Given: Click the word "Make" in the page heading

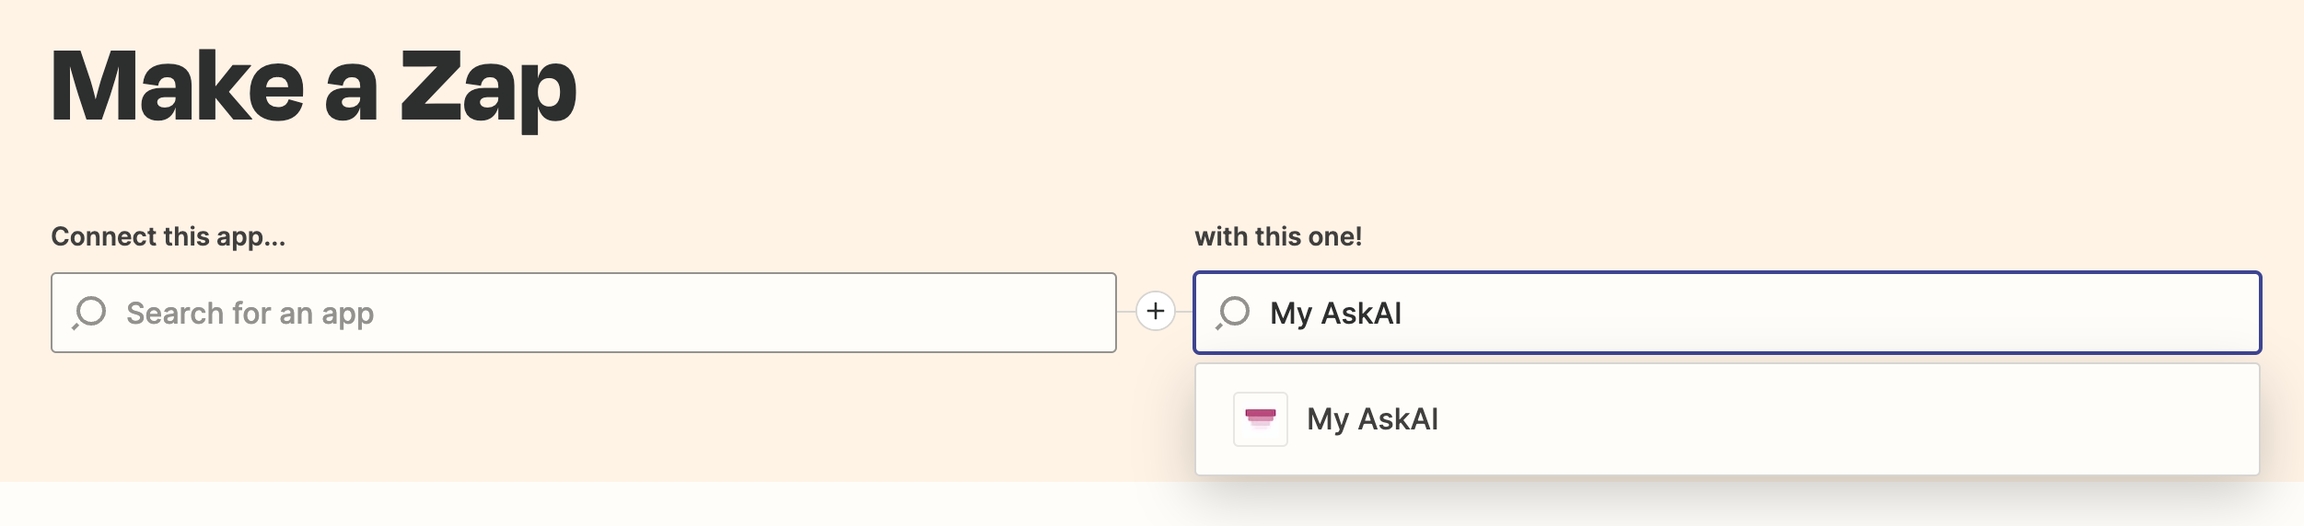Looking at the screenshot, I should [x=177, y=88].
